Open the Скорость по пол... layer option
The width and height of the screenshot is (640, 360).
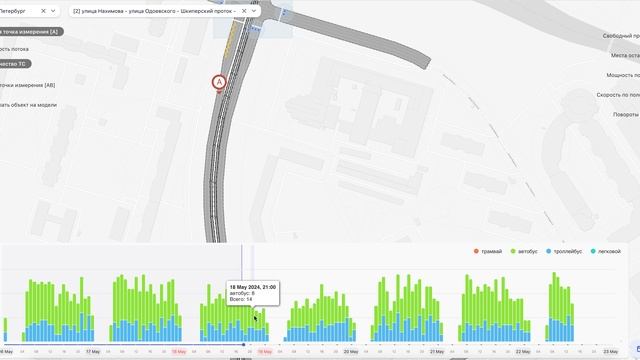618,95
